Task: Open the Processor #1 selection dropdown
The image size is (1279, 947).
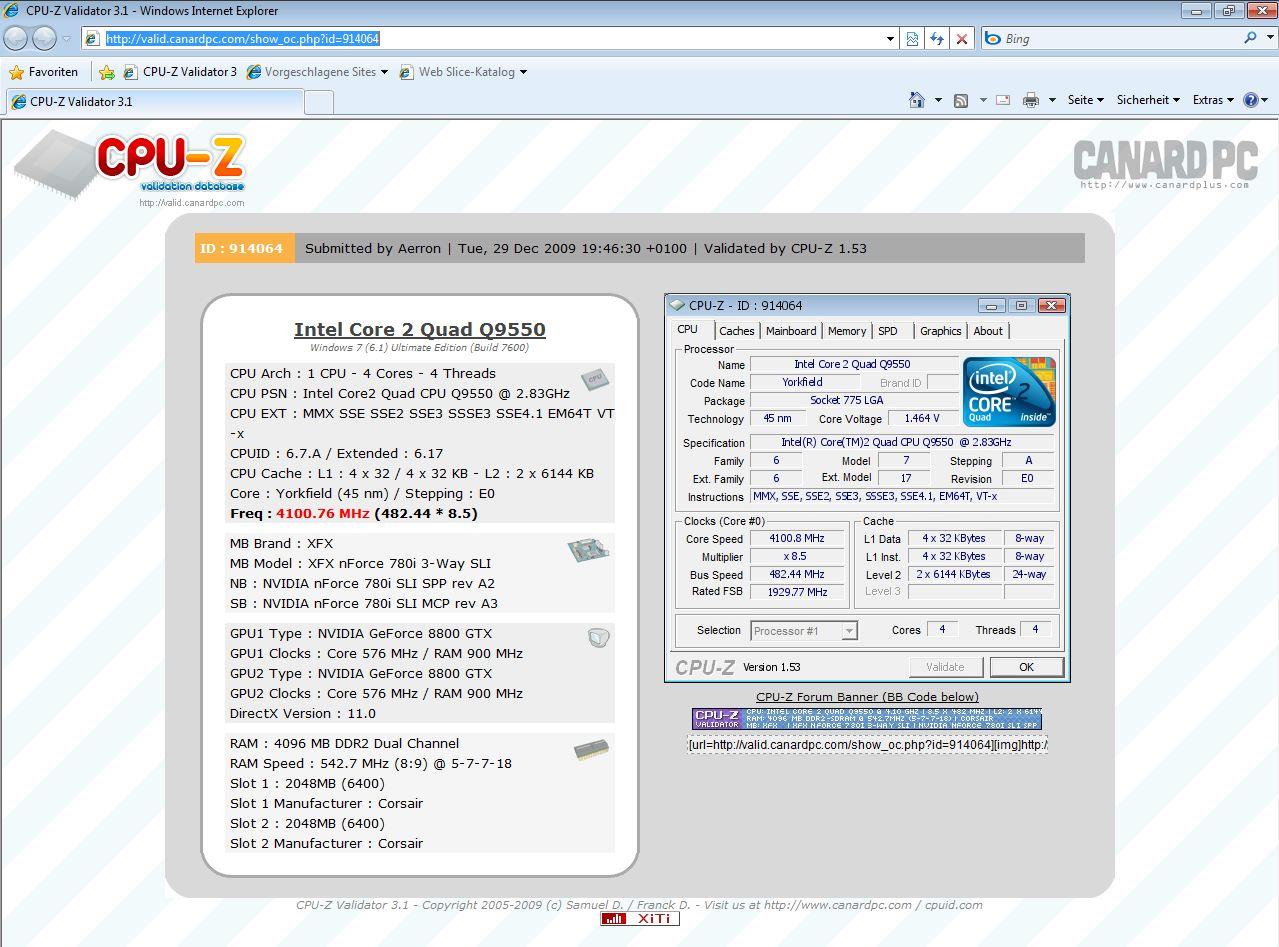Action: [x=804, y=630]
